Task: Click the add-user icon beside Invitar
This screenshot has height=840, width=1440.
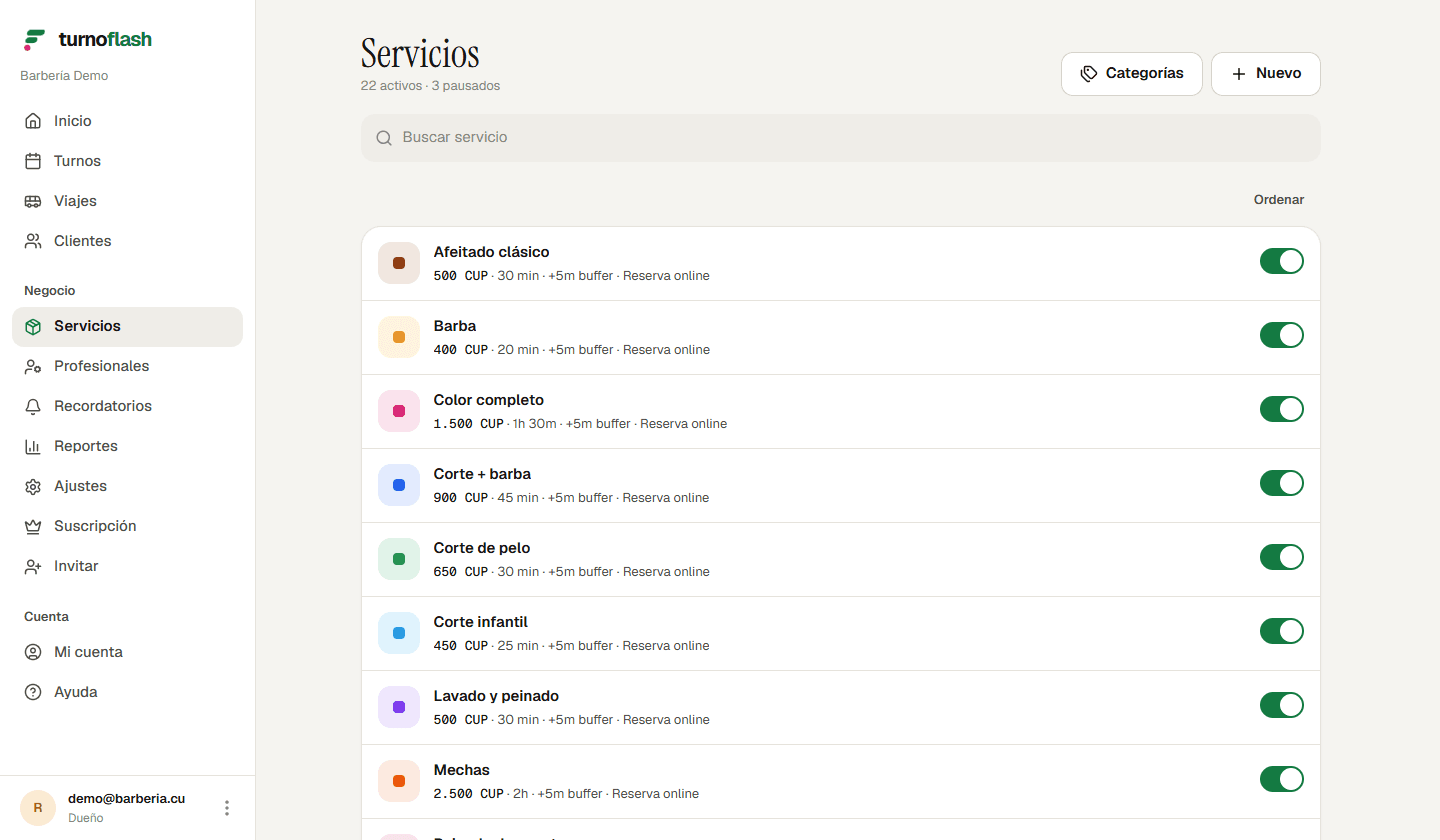Action: point(33,567)
